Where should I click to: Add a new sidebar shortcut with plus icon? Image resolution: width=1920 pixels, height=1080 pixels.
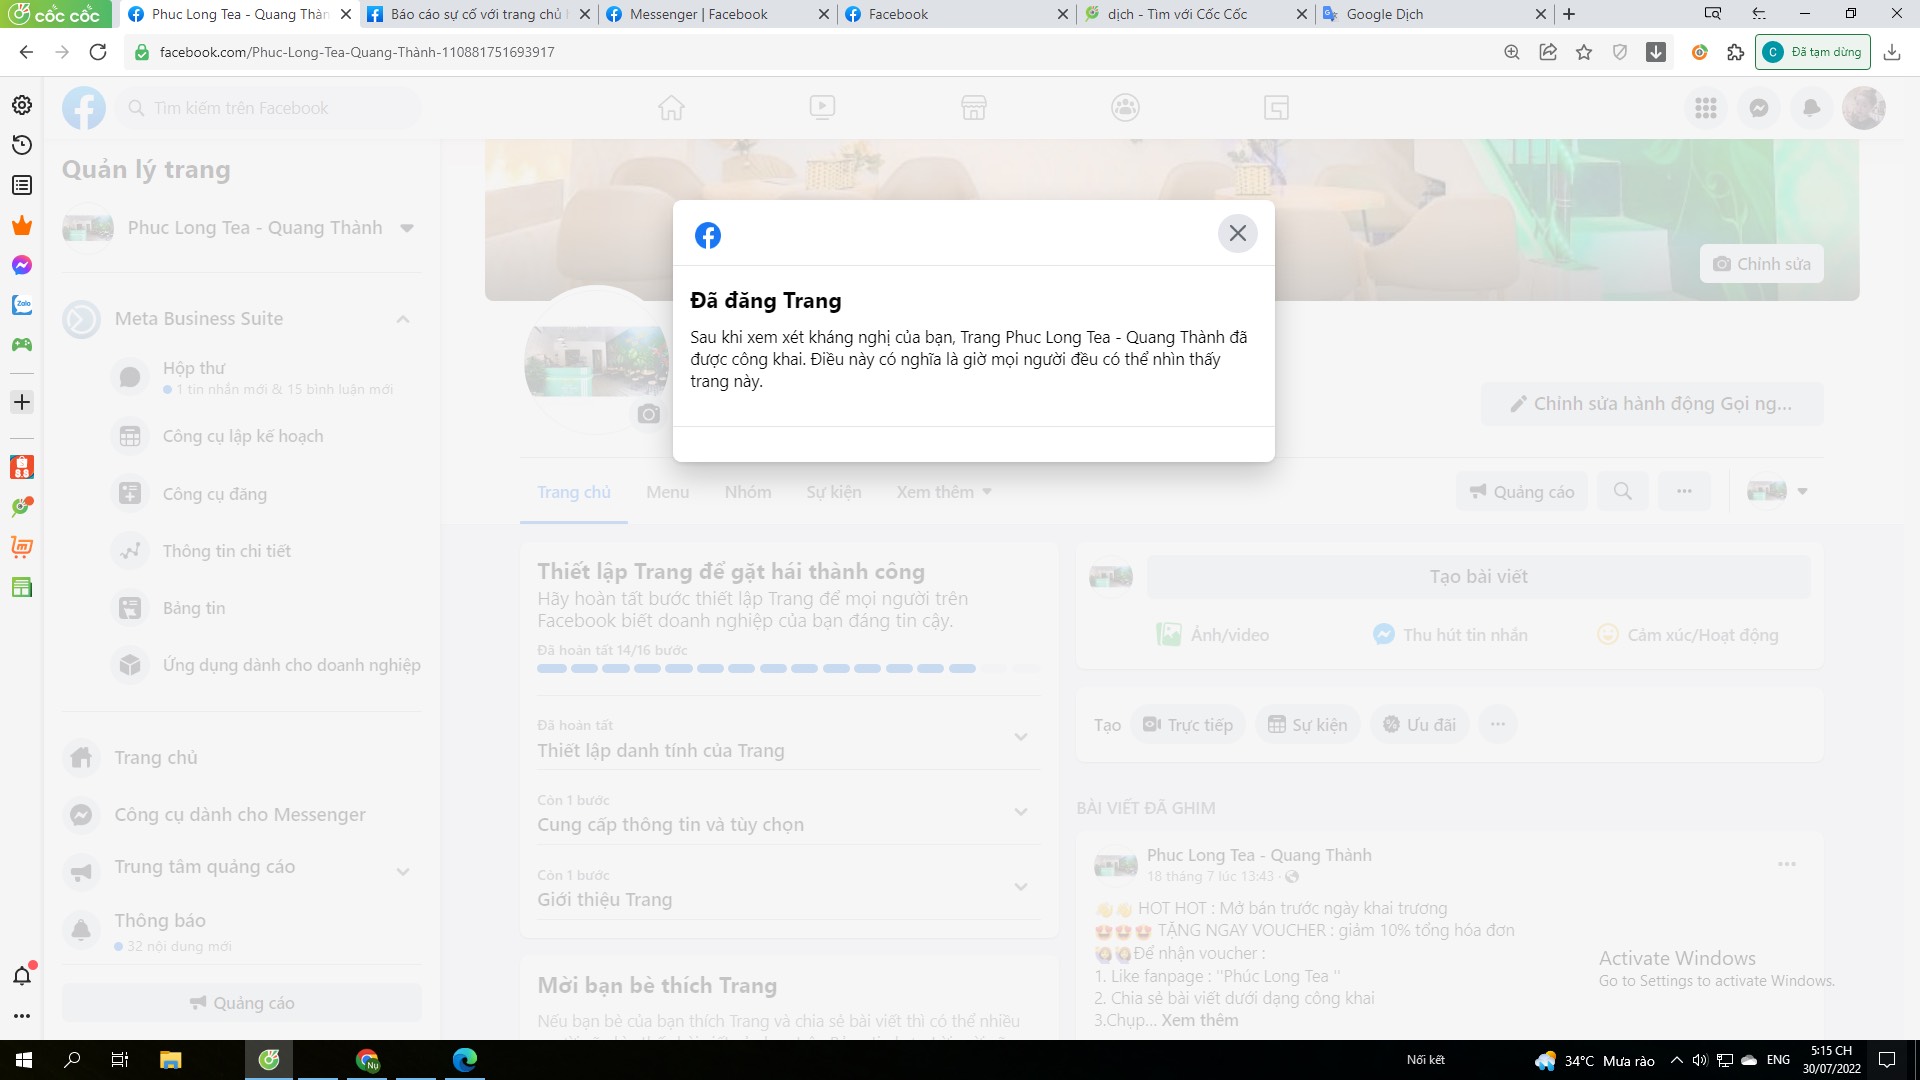[x=22, y=402]
